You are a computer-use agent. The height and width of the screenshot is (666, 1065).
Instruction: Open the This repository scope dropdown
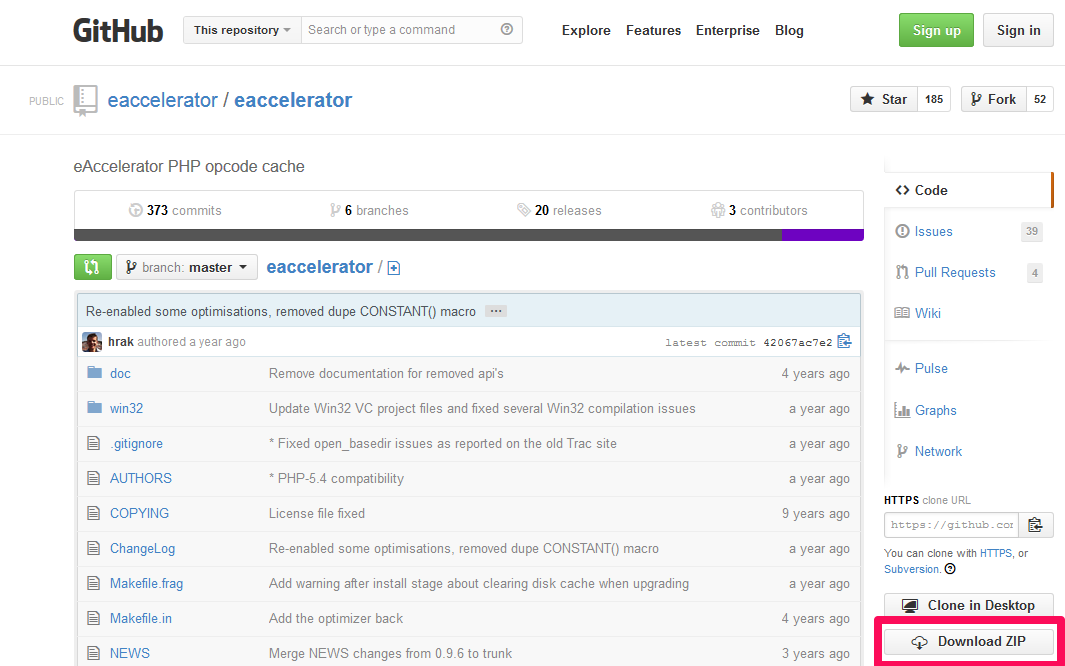tap(242, 30)
